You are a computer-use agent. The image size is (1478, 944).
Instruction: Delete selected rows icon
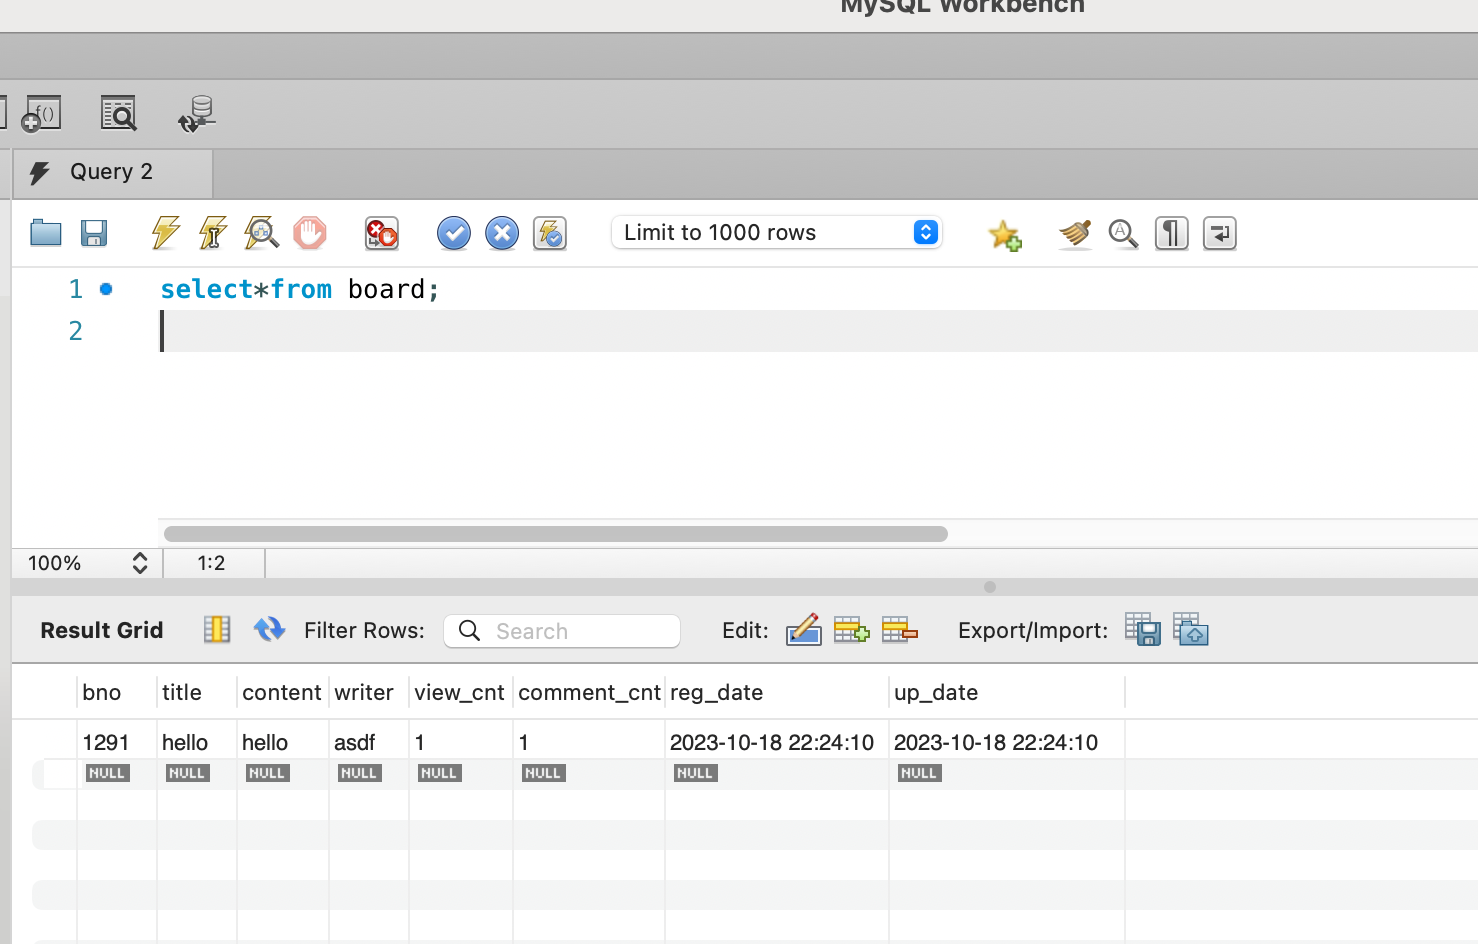pyautogui.click(x=900, y=630)
